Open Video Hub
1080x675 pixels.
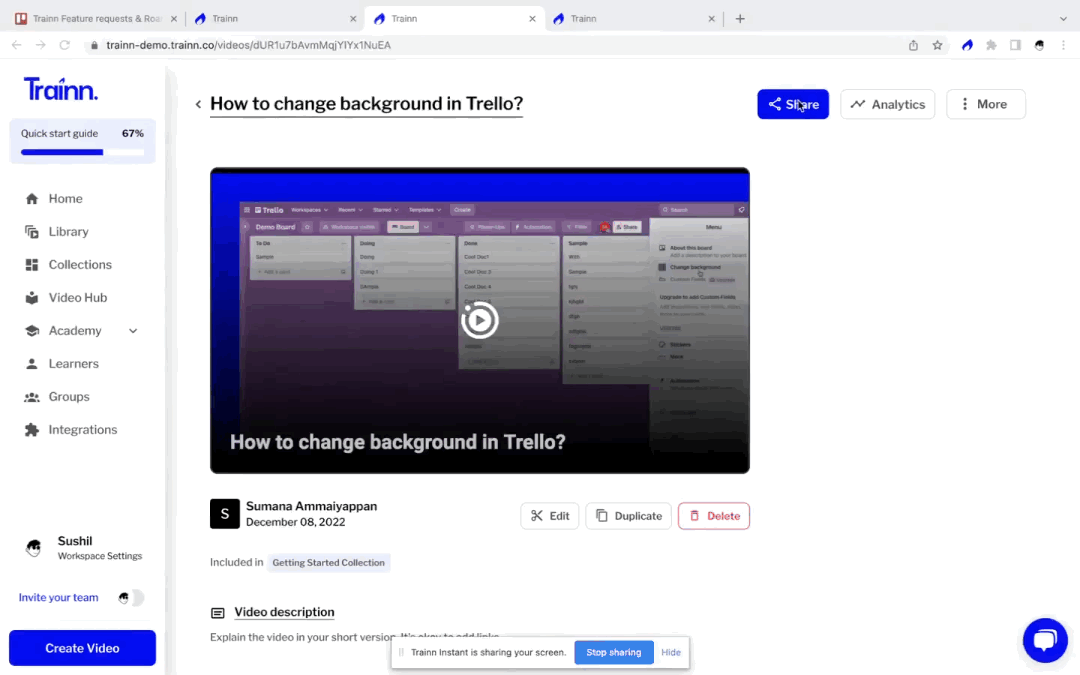[78, 298]
